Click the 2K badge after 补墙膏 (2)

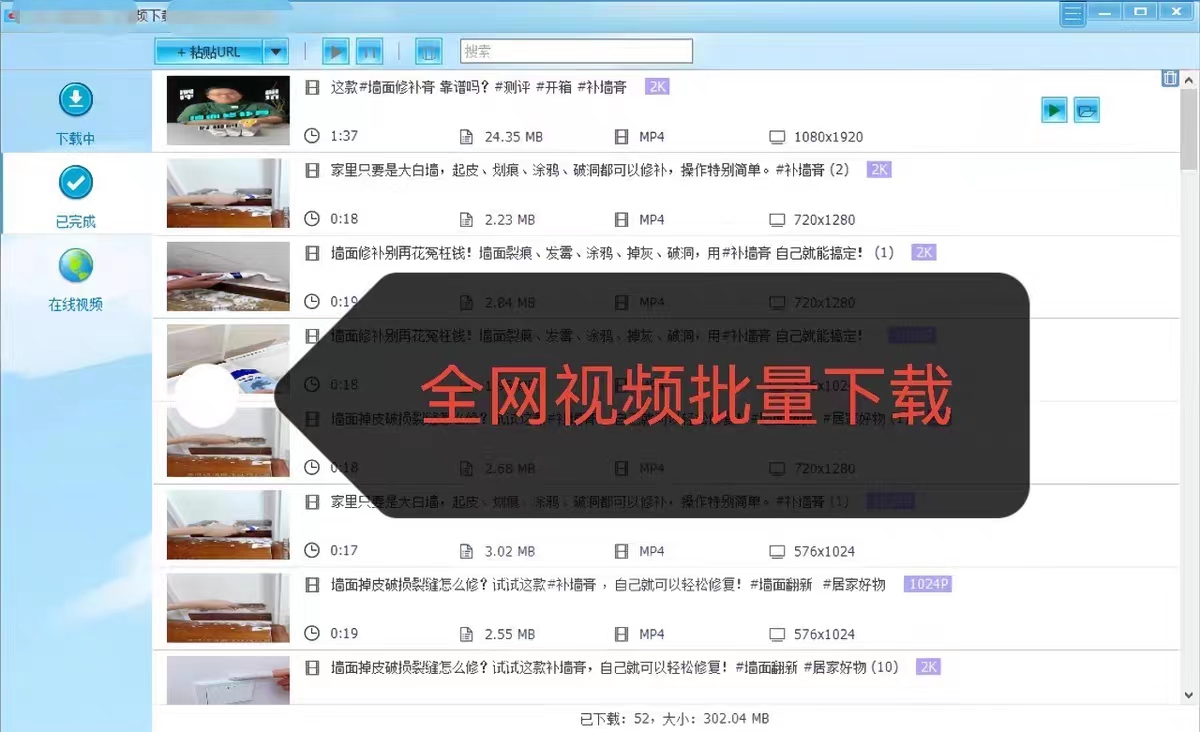point(879,170)
